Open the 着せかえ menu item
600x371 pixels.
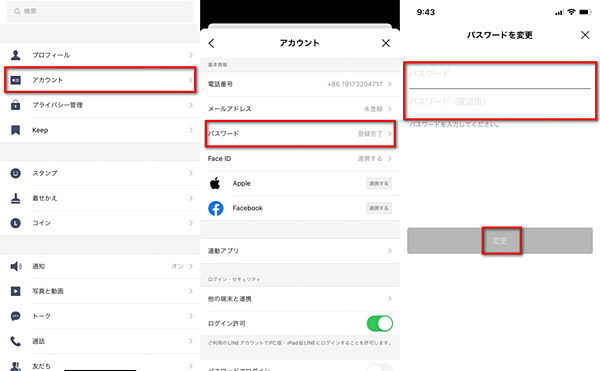tap(100, 198)
